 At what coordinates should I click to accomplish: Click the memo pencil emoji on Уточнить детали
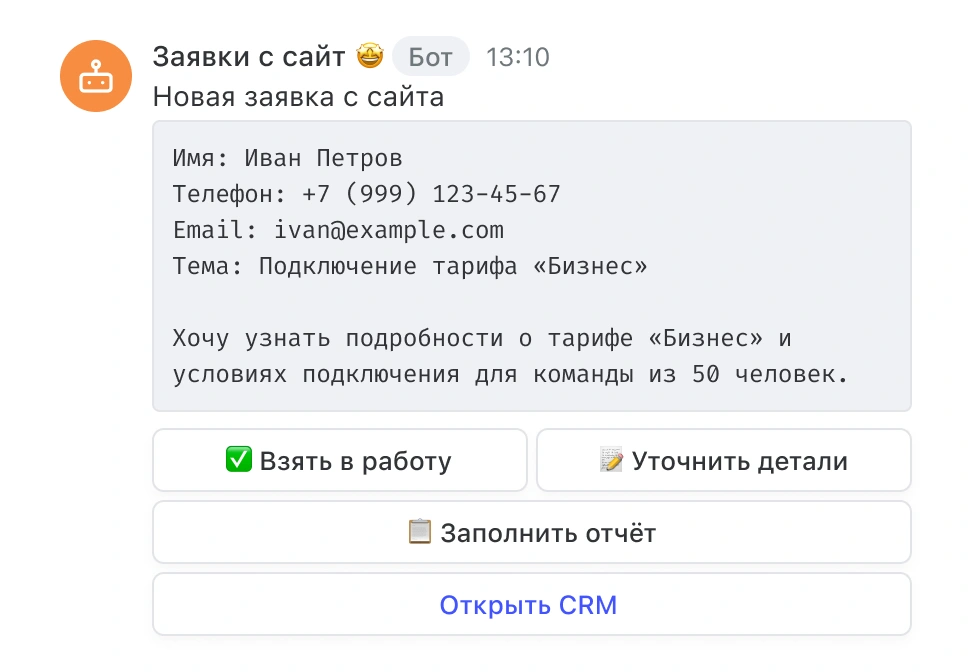[x=611, y=461]
